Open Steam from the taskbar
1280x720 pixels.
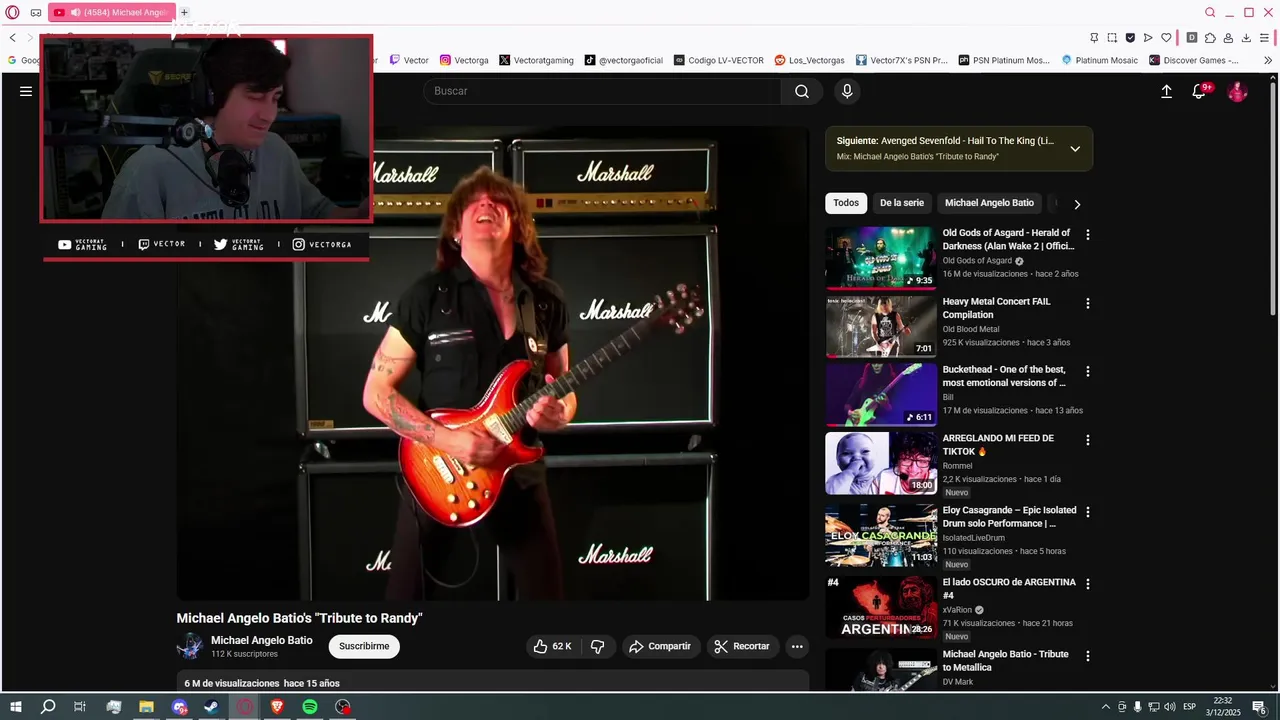(x=211, y=707)
